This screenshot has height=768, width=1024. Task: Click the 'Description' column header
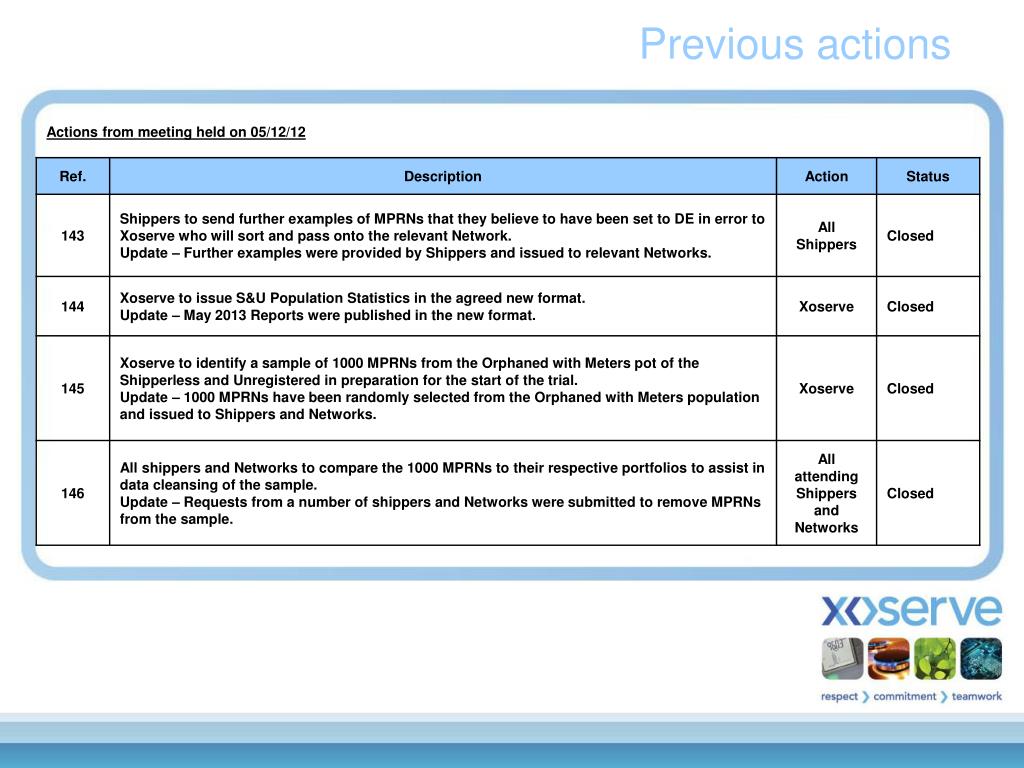coord(443,176)
